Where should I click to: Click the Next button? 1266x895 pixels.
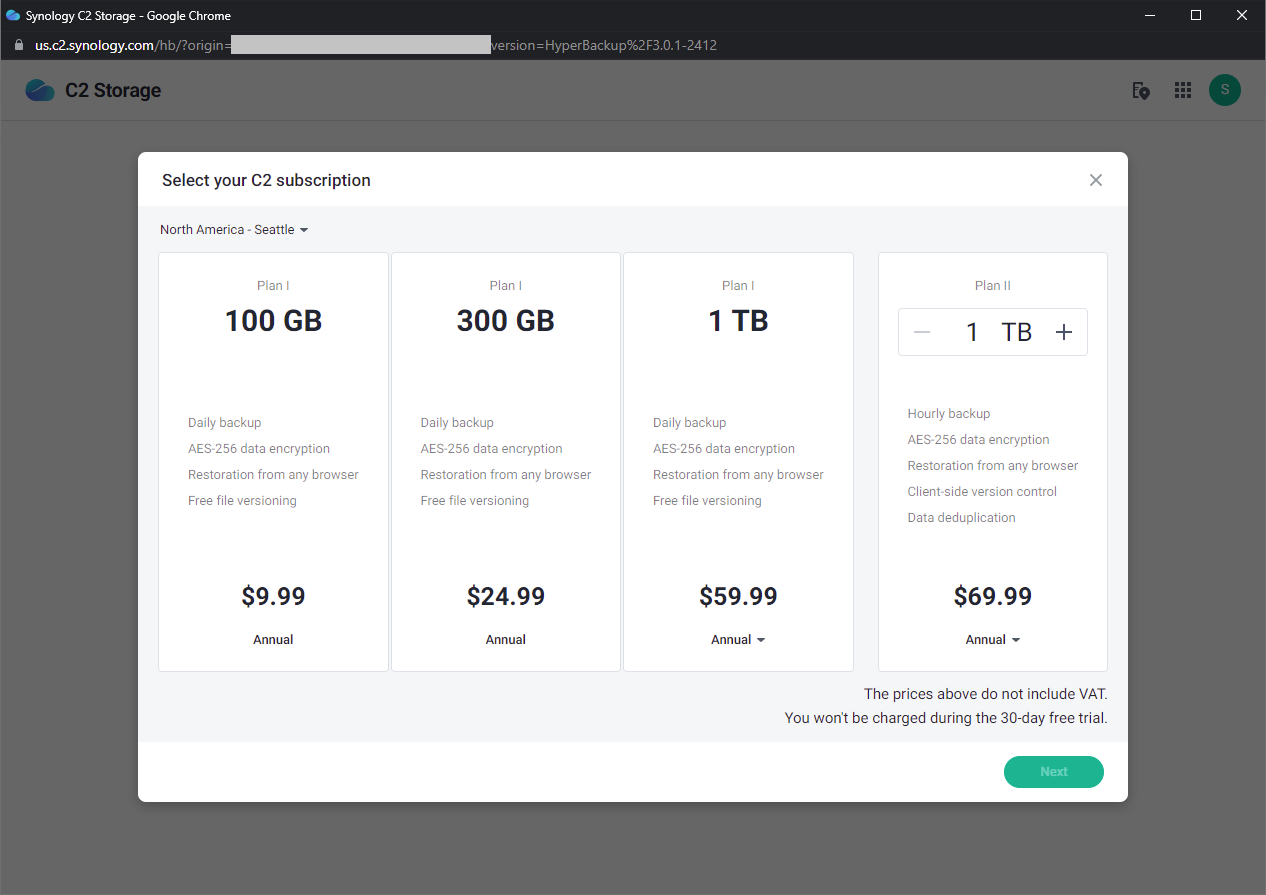pyautogui.click(x=1054, y=772)
